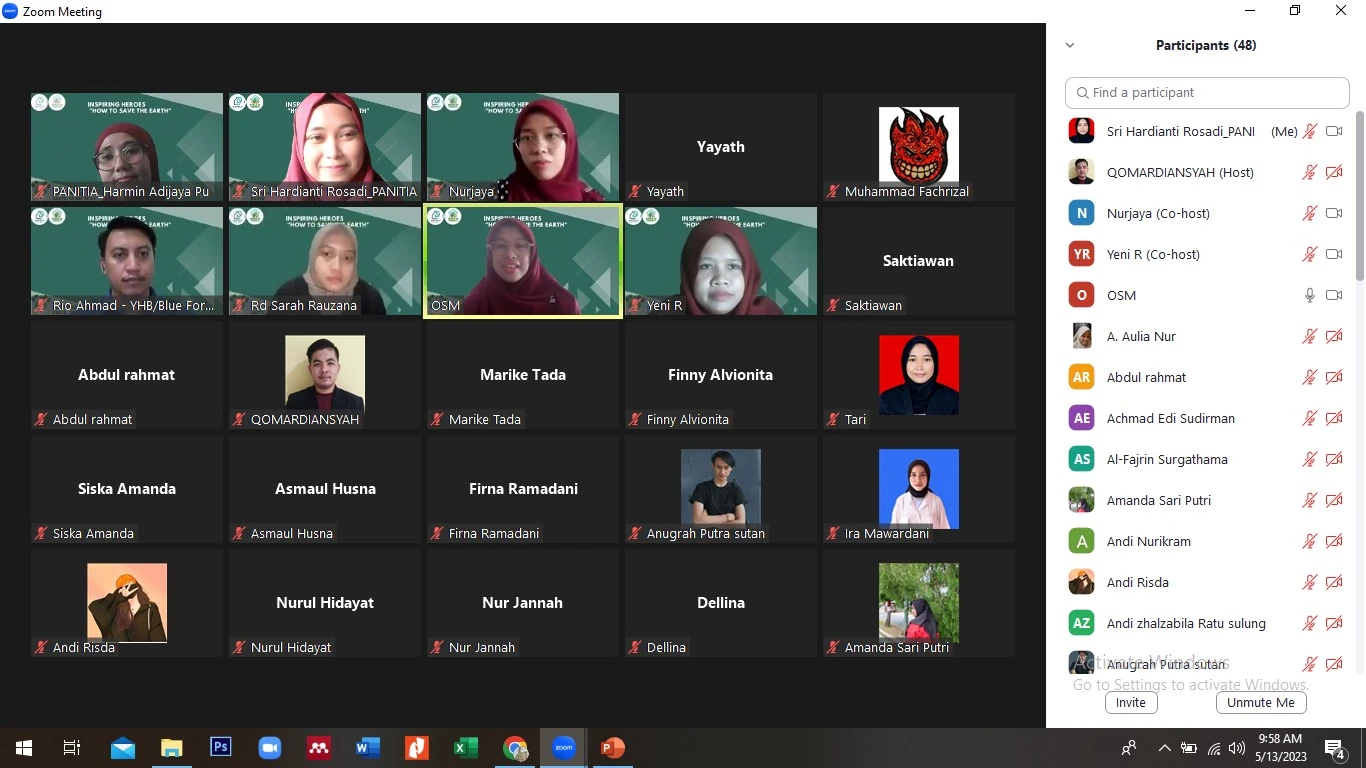Screen dimensions: 1366x768
Task: Click OSM's avatar in the participants list
Action: pyautogui.click(x=1081, y=295)
